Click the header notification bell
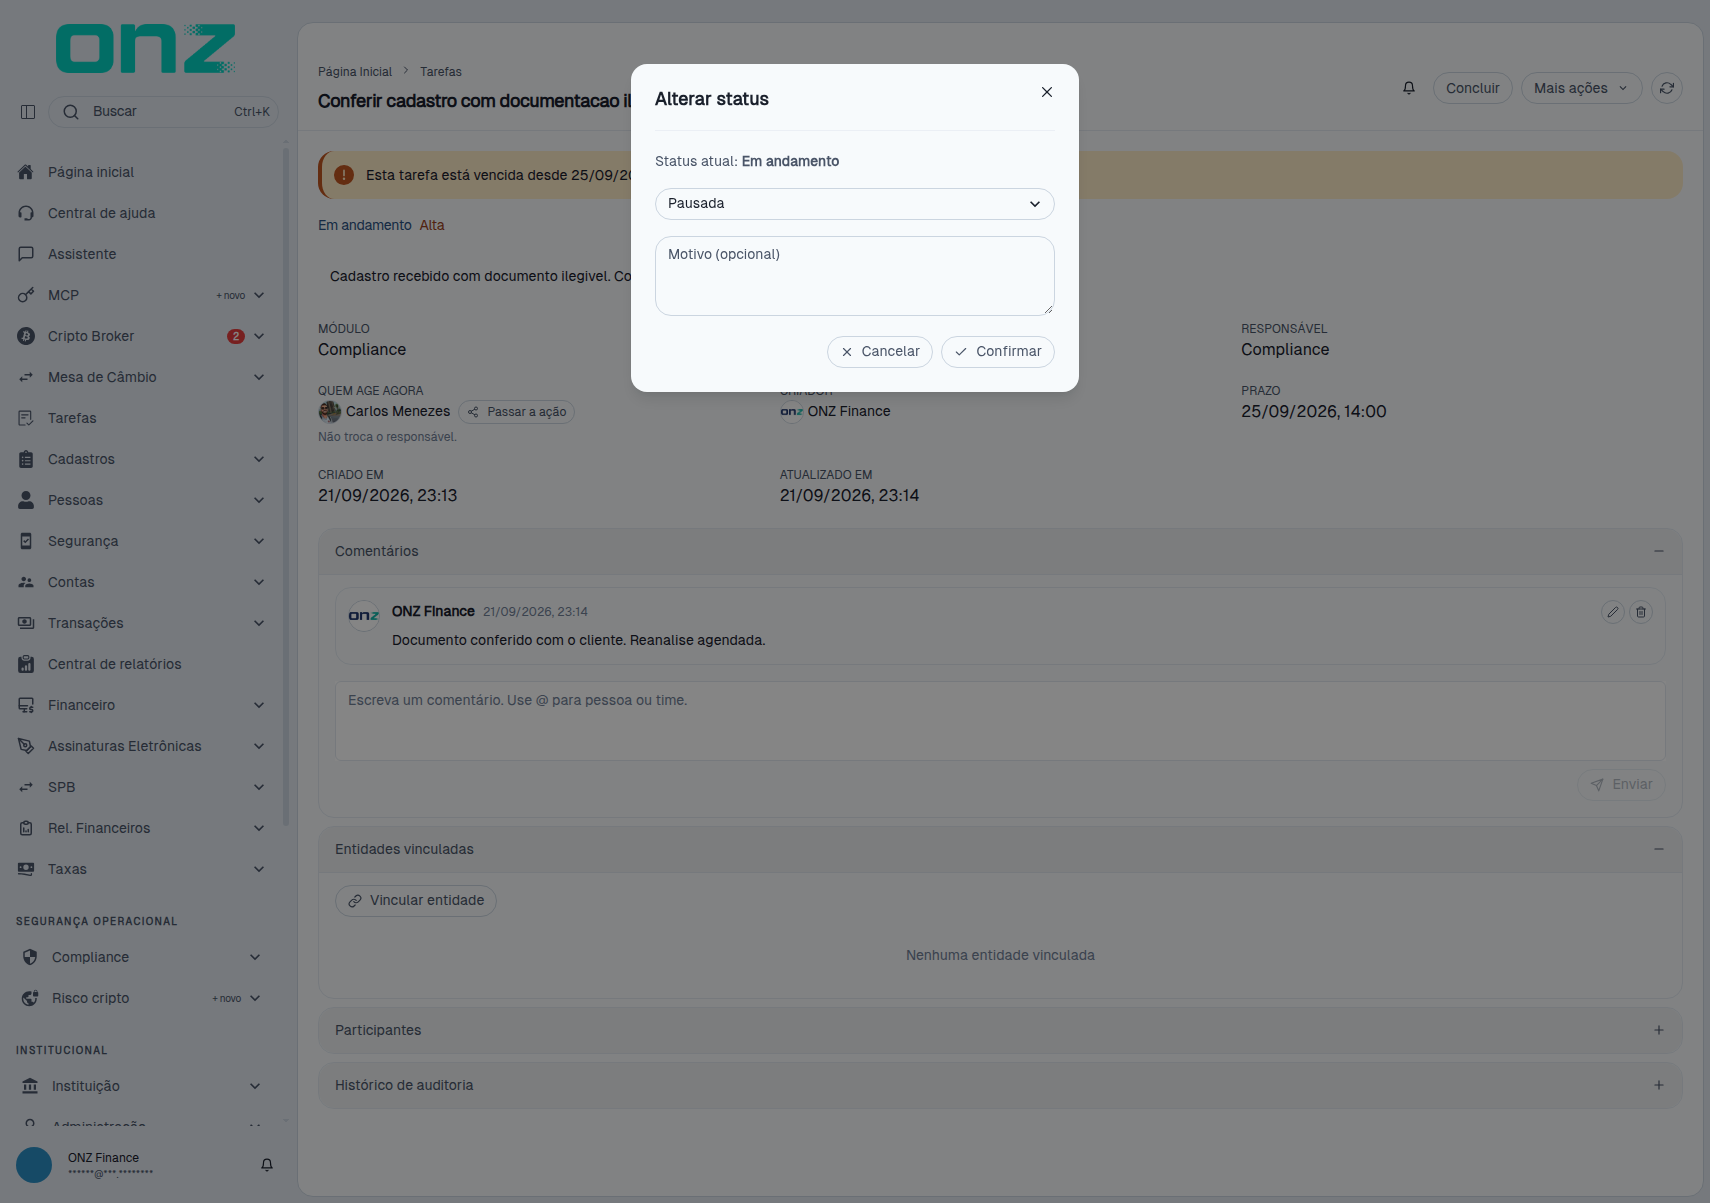This screenshot has width=1710, height=1203. coord(1409,88)
